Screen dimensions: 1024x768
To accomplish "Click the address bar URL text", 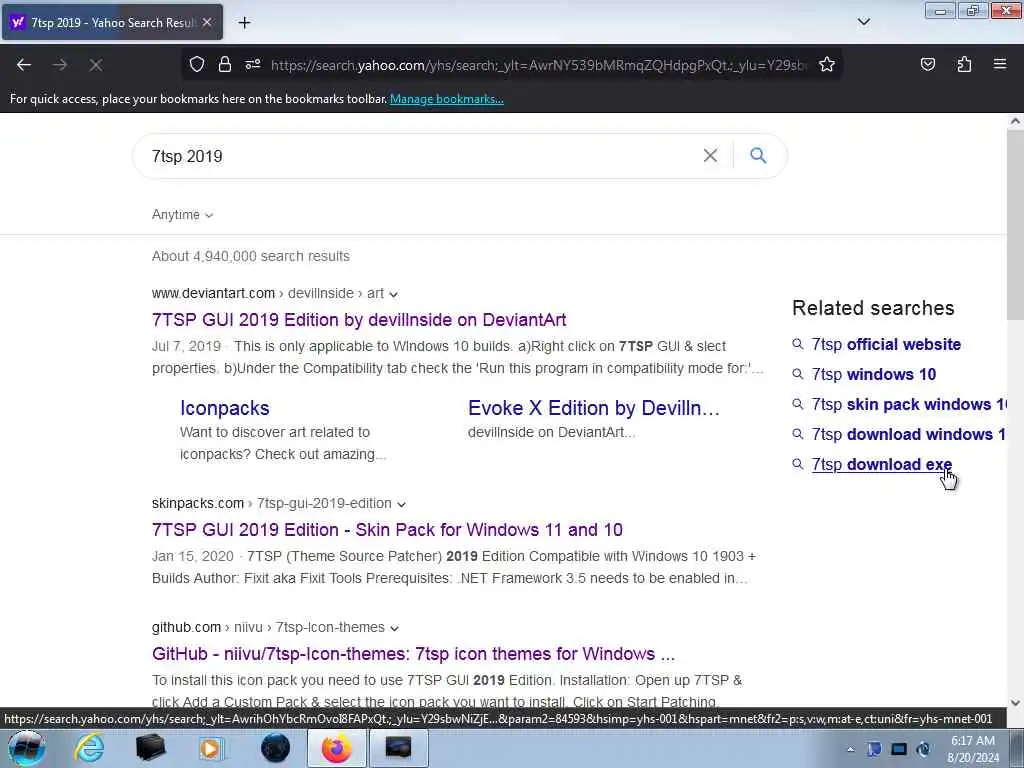I will pyautogui.click(x=538, y=65).
